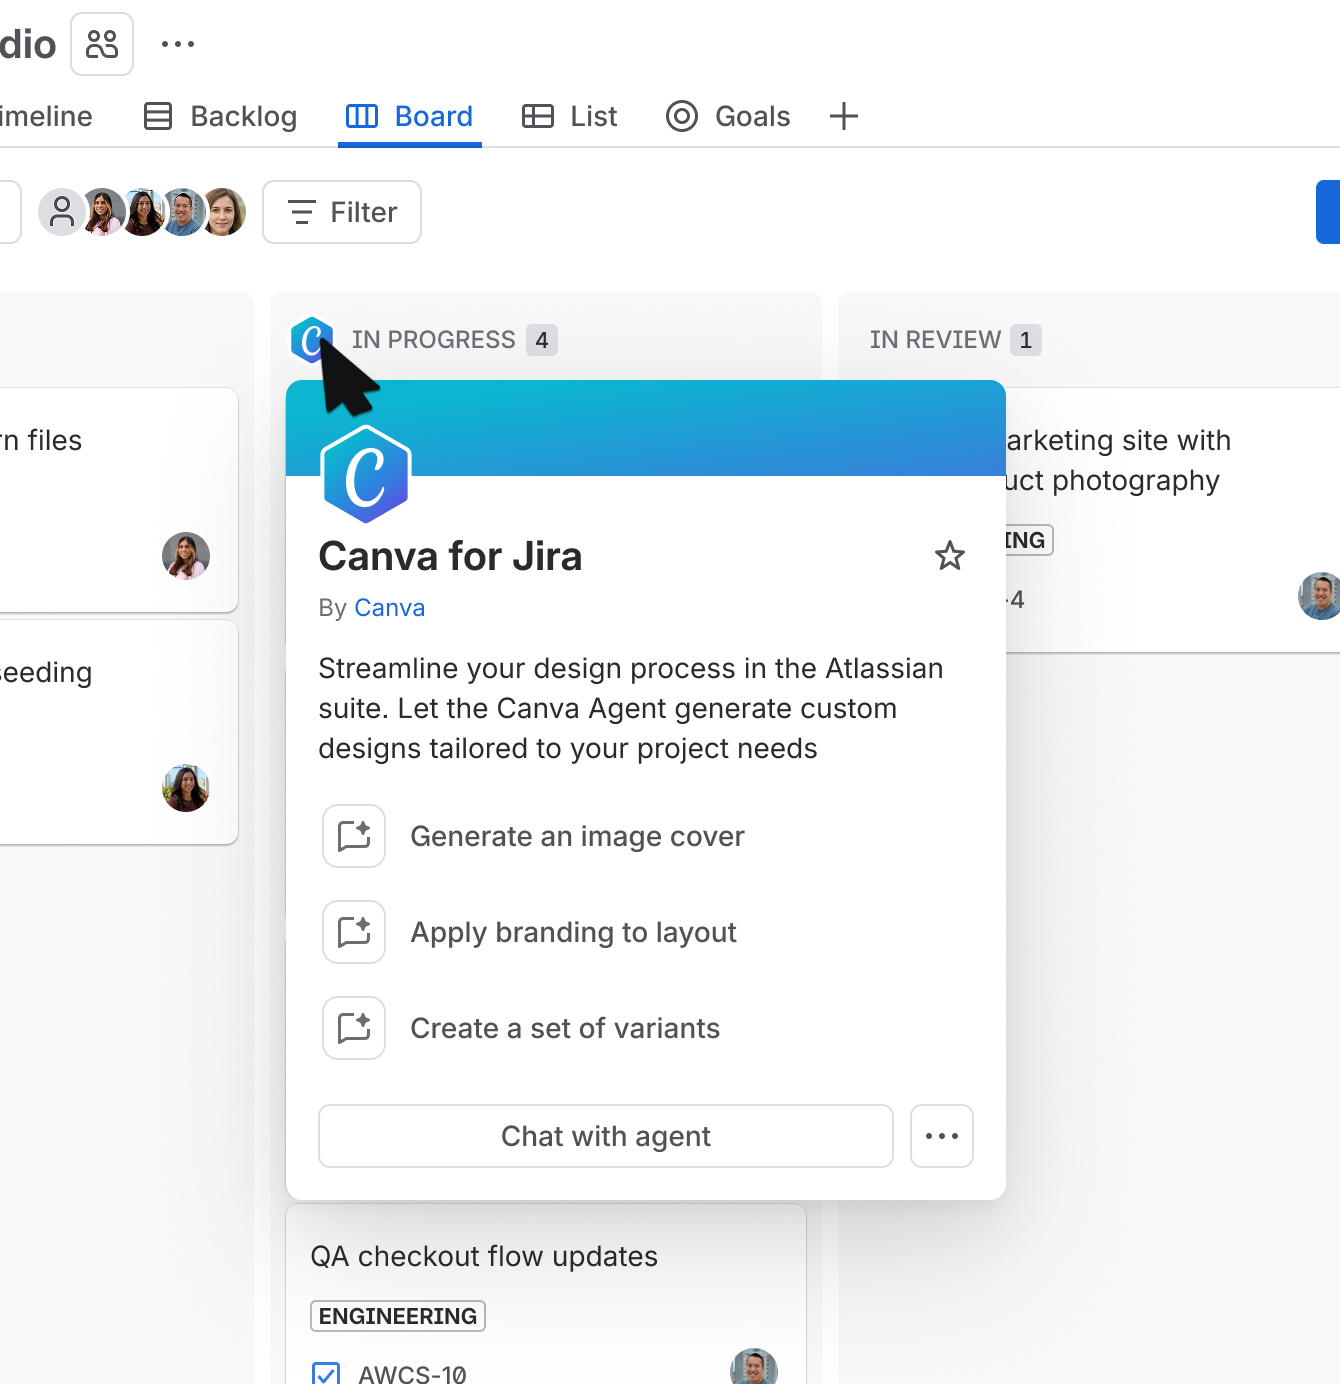Click the Canva agent icon beside In Progress
This screenshot has height=1384, width=1340.
(312, 340)
